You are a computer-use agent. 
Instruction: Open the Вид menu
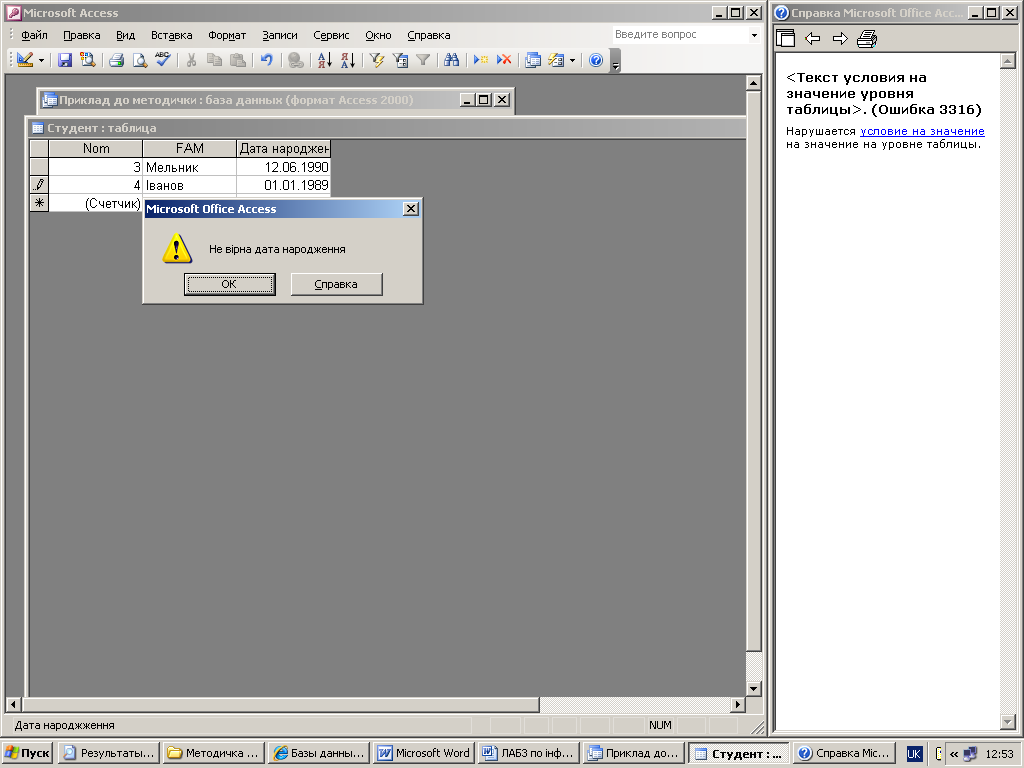coord(125,35)
